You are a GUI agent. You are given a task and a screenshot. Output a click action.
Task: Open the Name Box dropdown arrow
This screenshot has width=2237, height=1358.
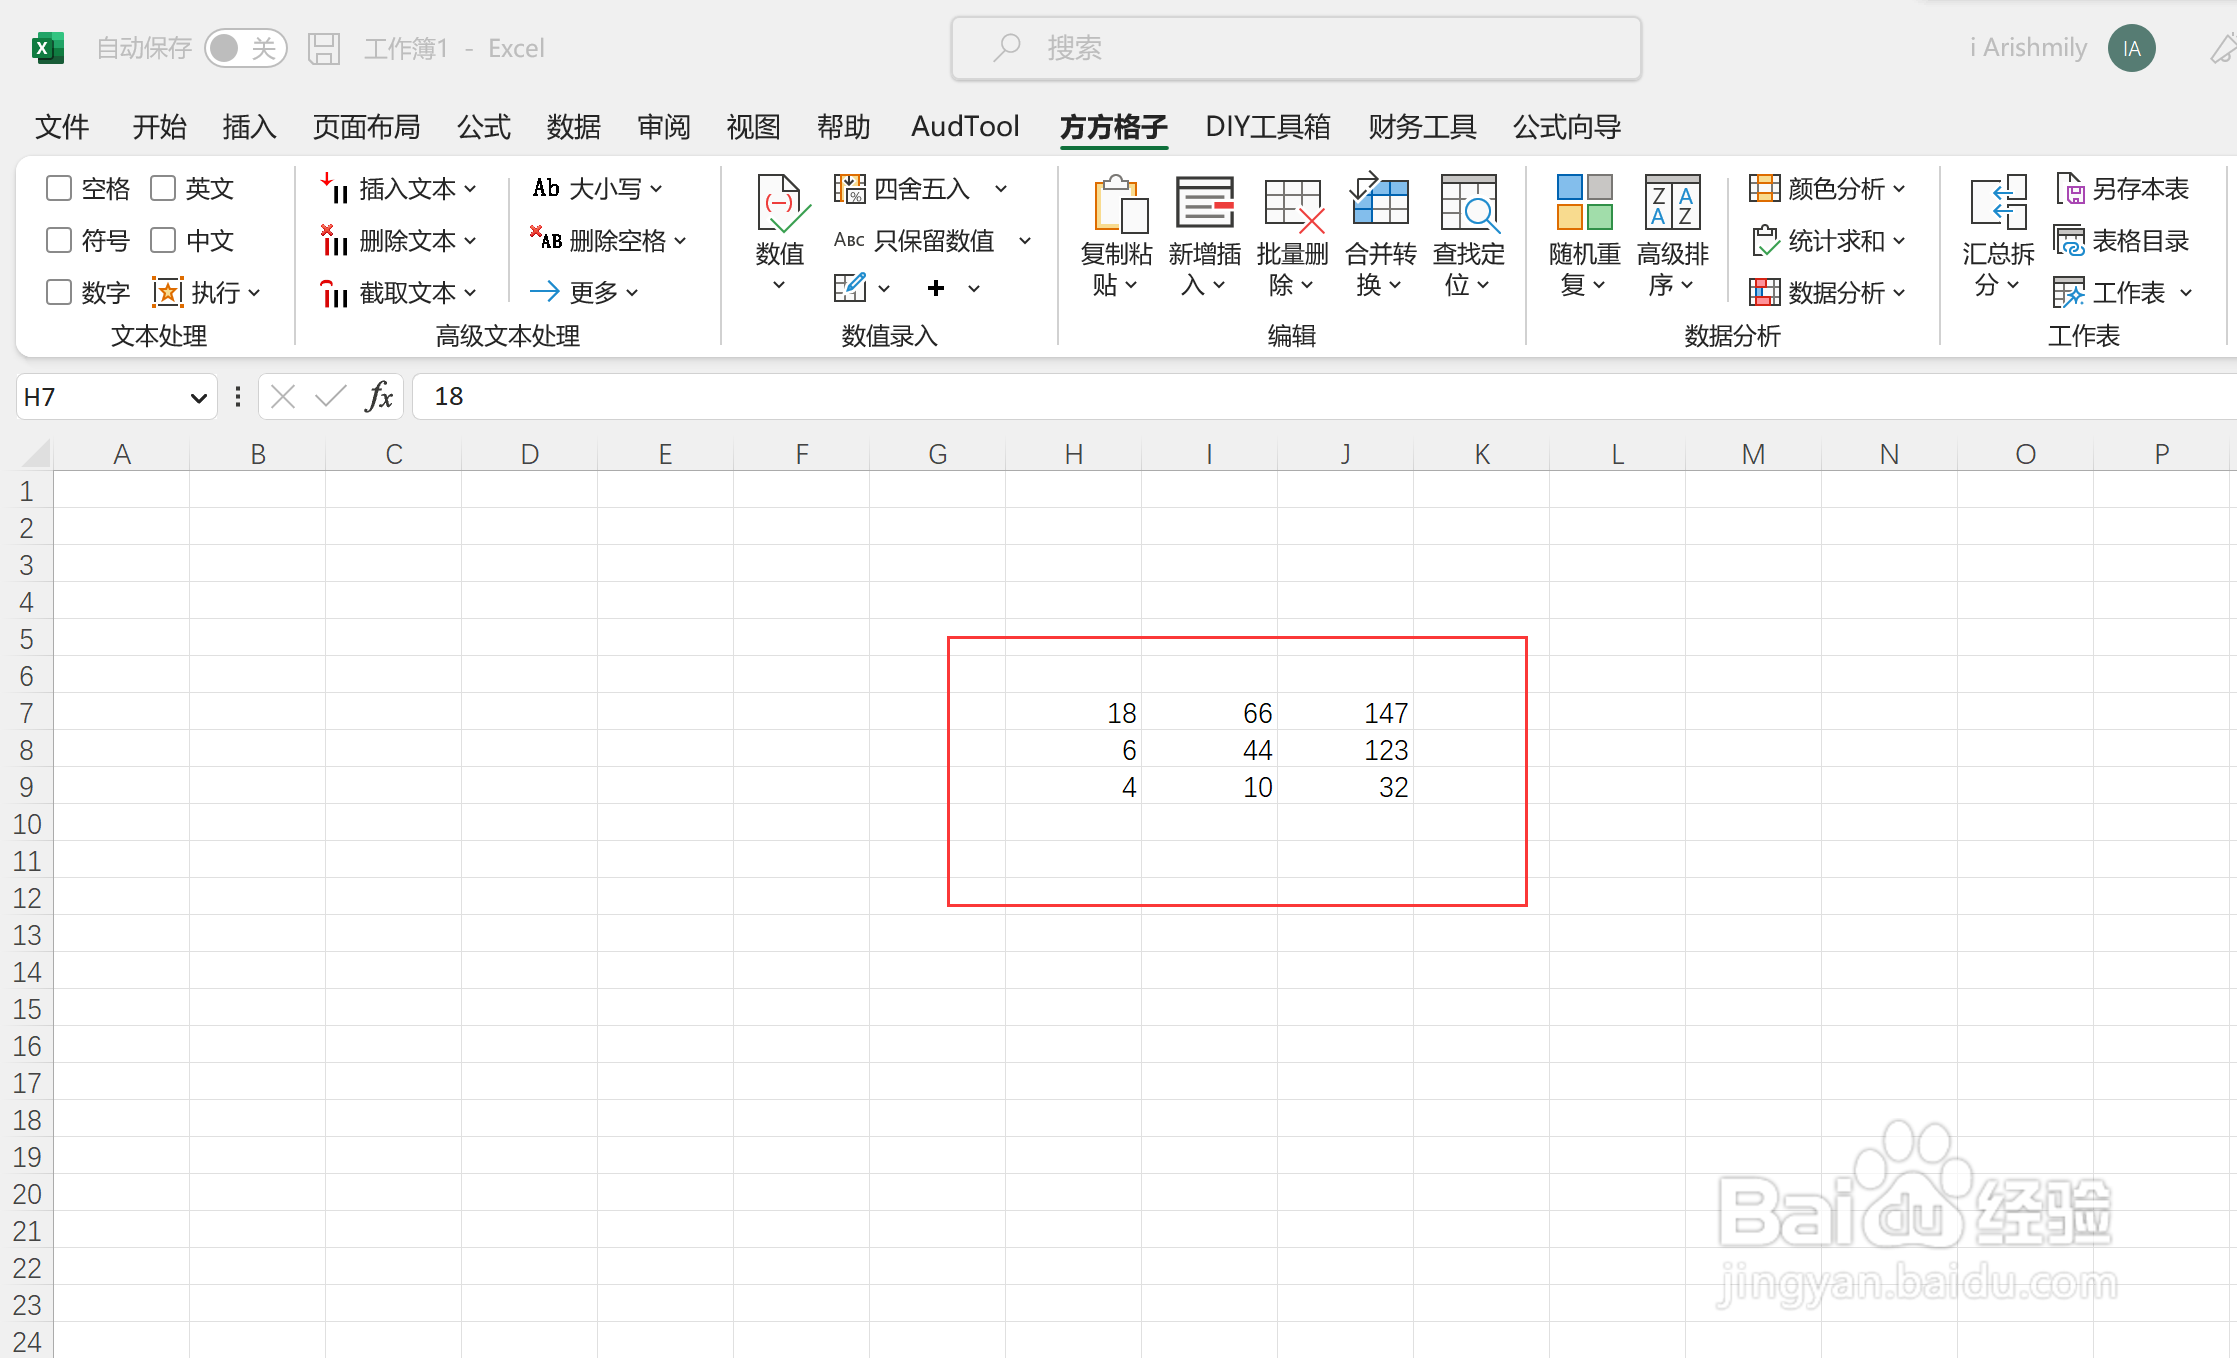[x=198, y=398]
